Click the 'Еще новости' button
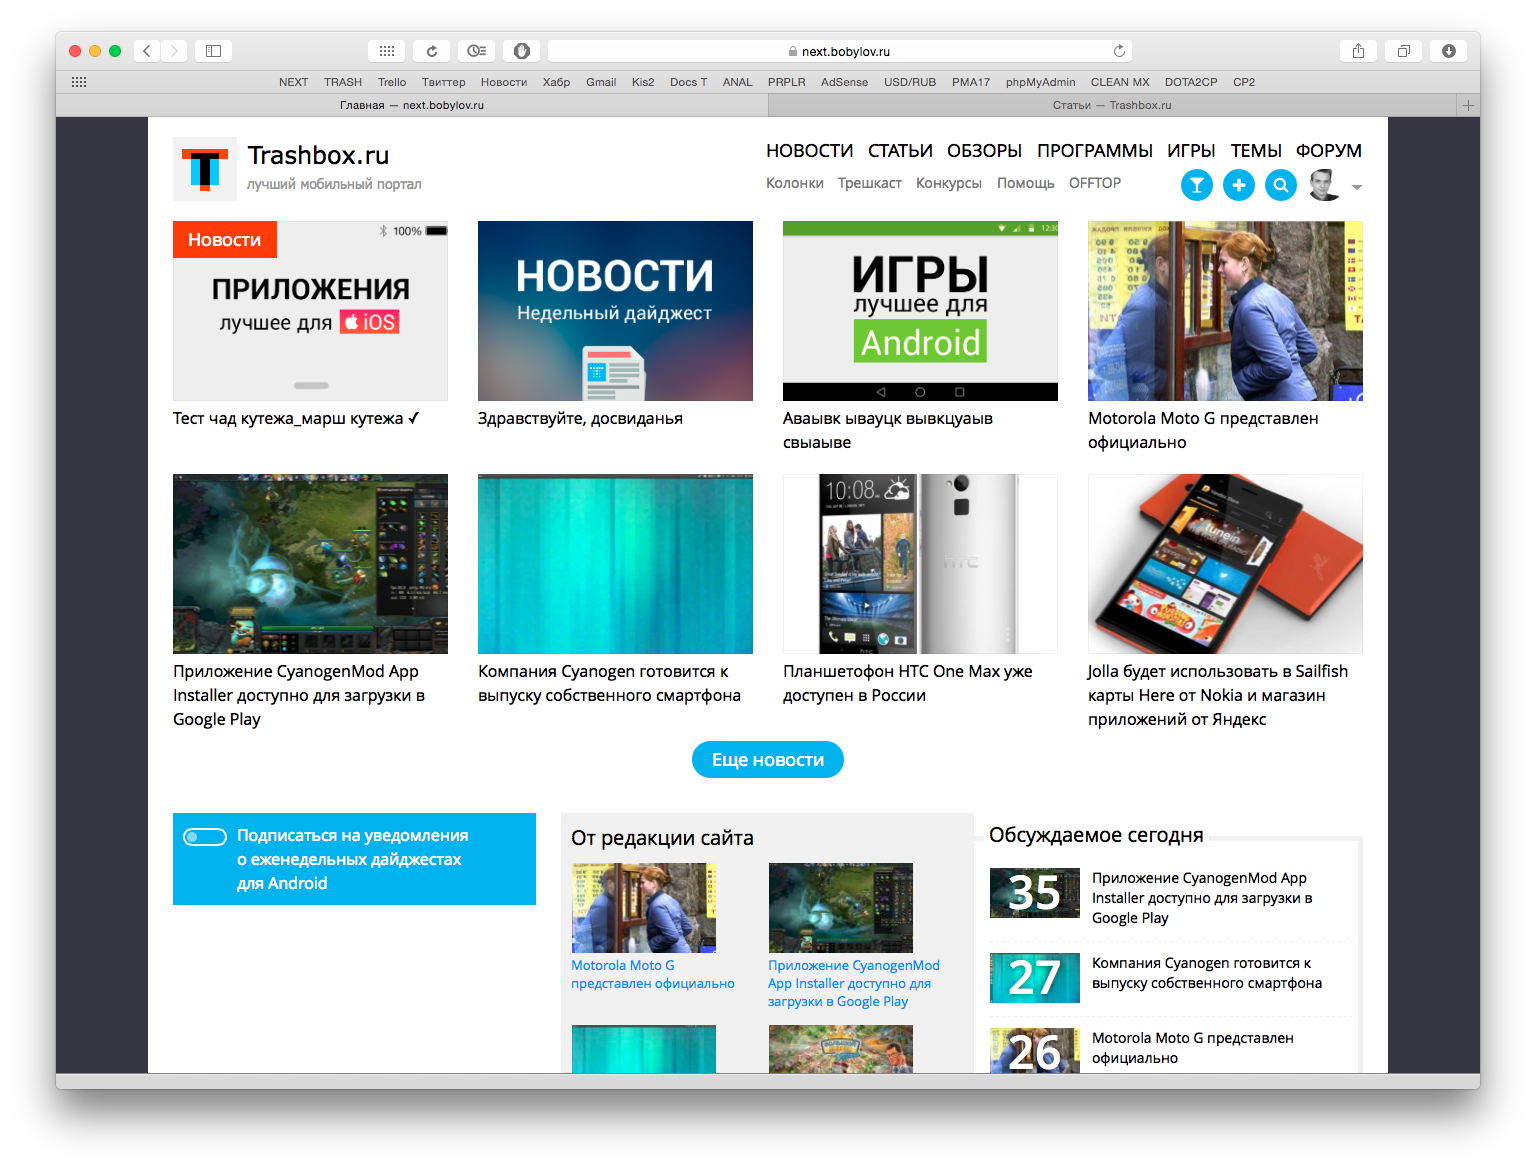 click(768, 760)
